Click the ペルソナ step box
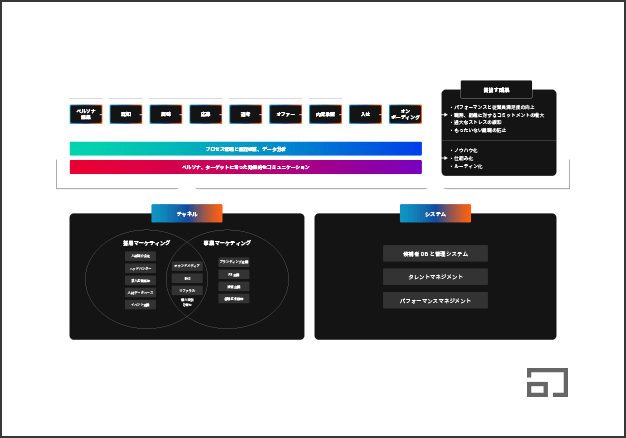 (x=86, y=114)
